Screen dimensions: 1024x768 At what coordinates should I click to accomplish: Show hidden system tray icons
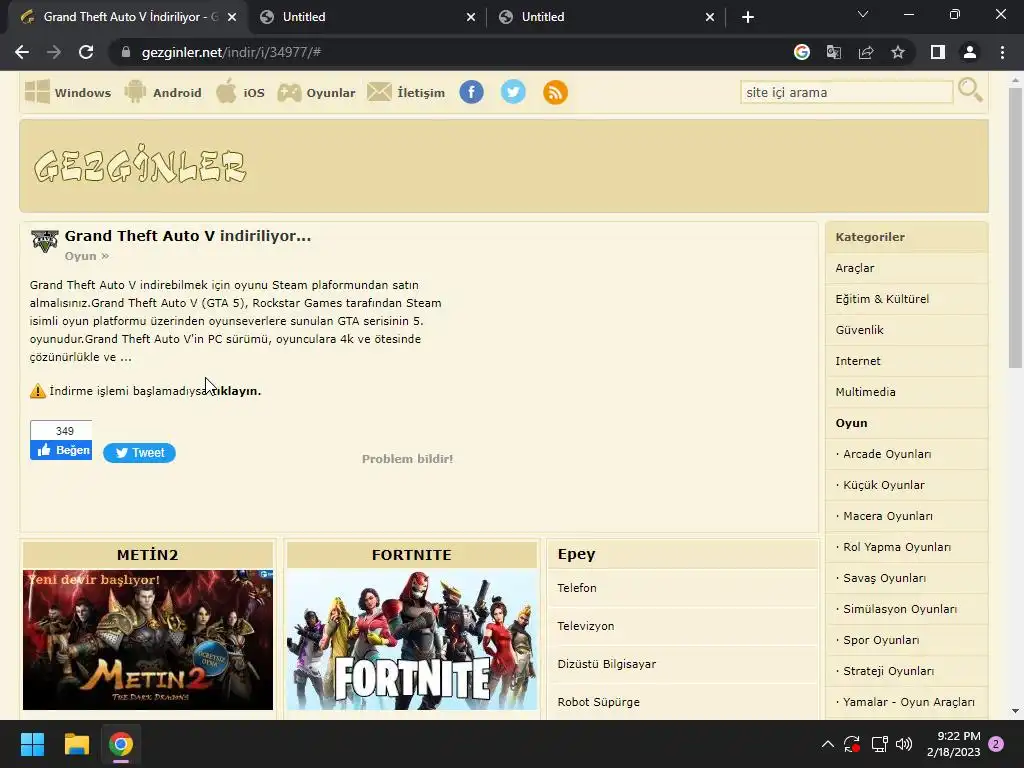(827, 744)
